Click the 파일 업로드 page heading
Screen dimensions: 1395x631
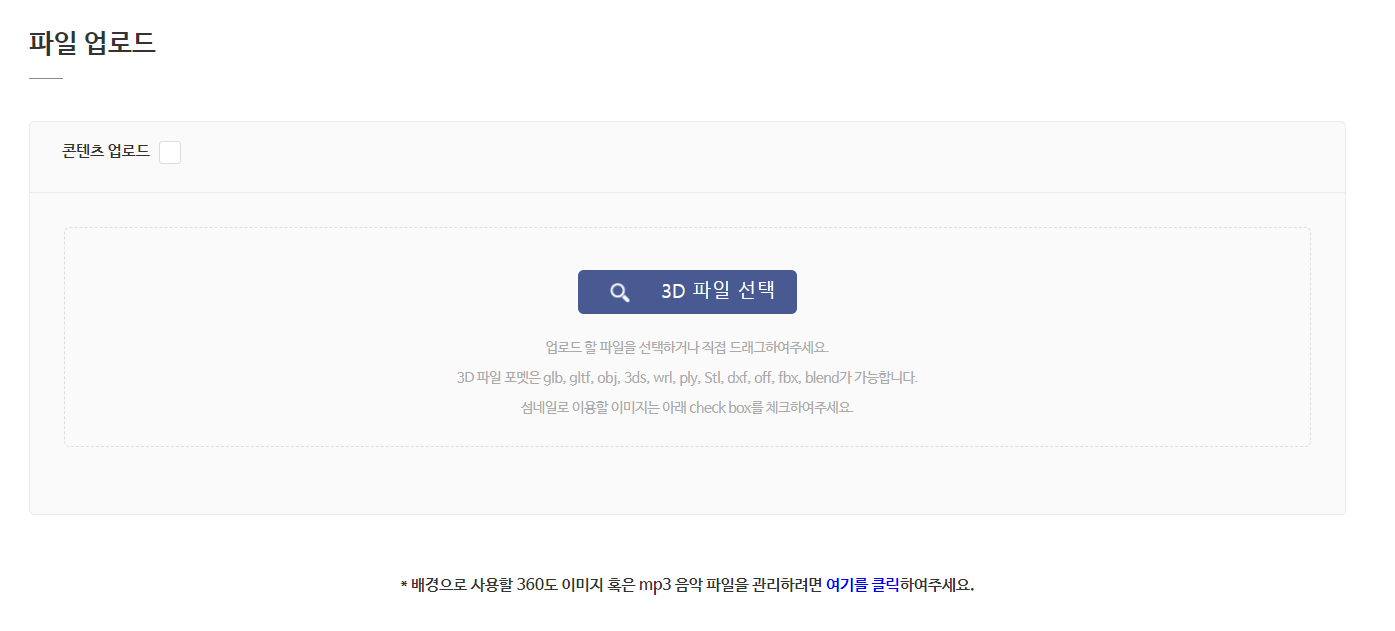(x=92, y=44)
